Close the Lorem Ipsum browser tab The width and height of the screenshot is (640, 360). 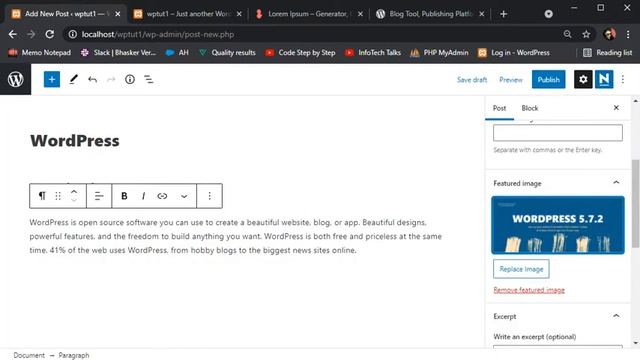(x=360, y=14)
